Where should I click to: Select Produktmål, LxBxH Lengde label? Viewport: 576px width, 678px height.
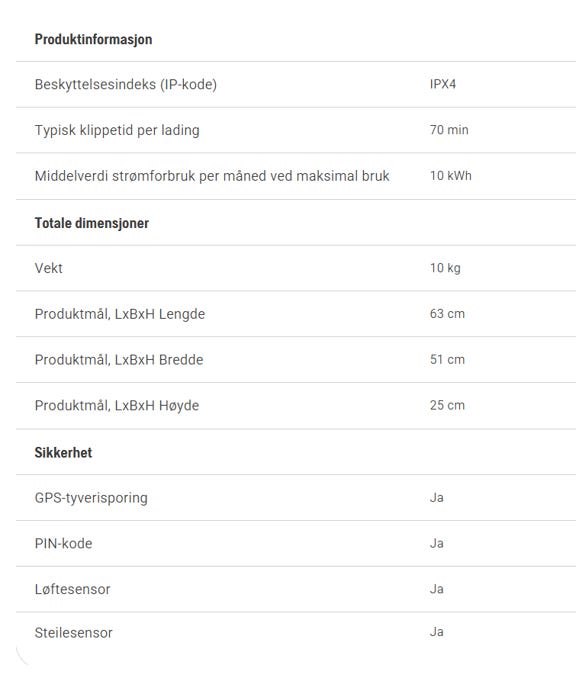point(120,314)
